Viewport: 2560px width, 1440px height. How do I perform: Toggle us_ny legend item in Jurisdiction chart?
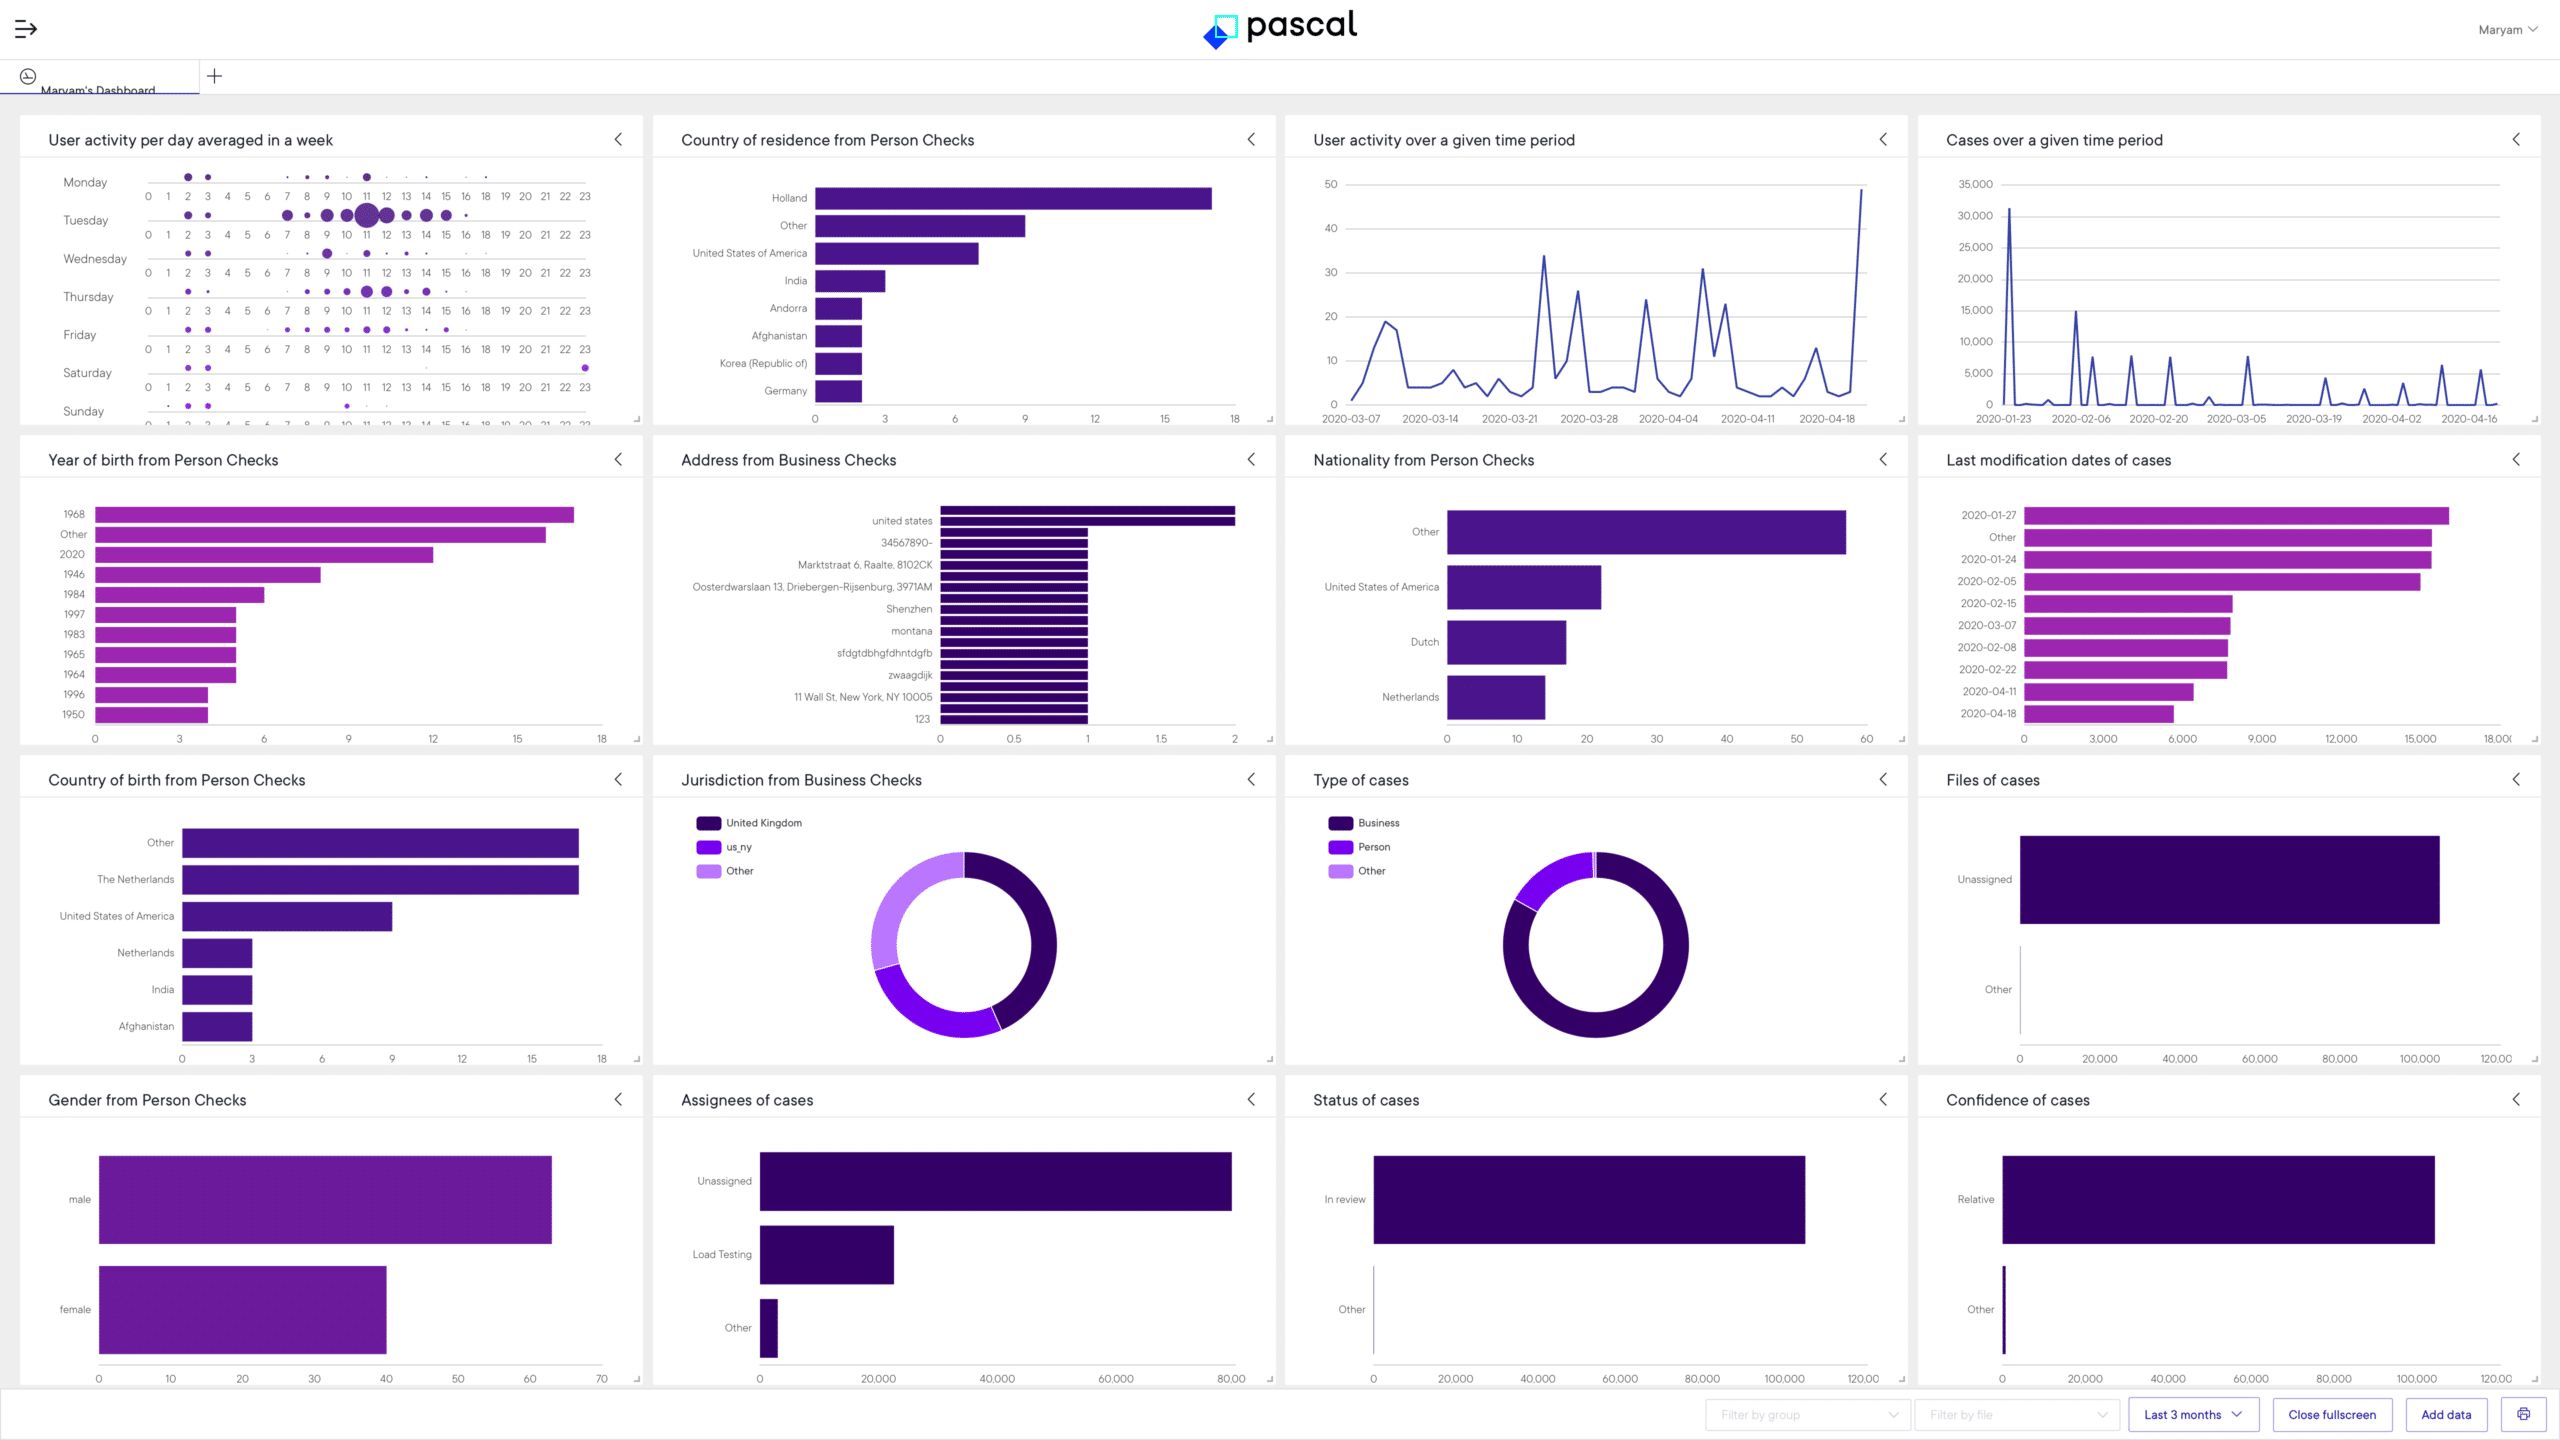[x=738, y=847]
